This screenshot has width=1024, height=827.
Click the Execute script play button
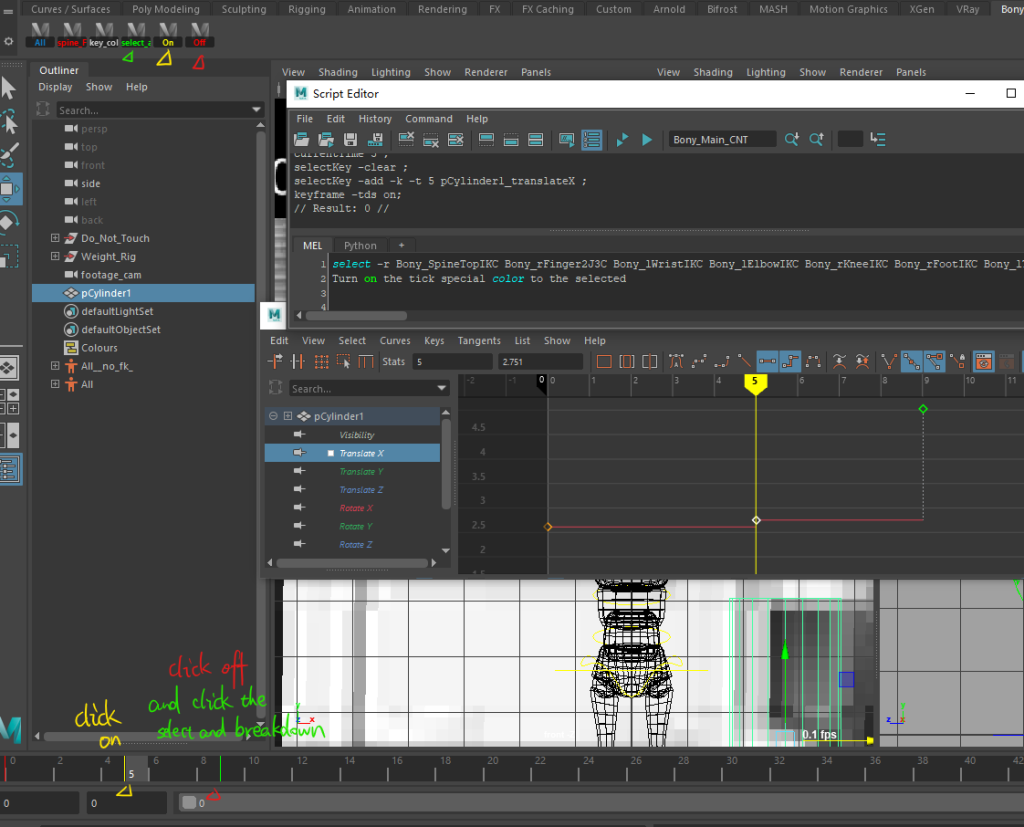click(x=647, y=139)
